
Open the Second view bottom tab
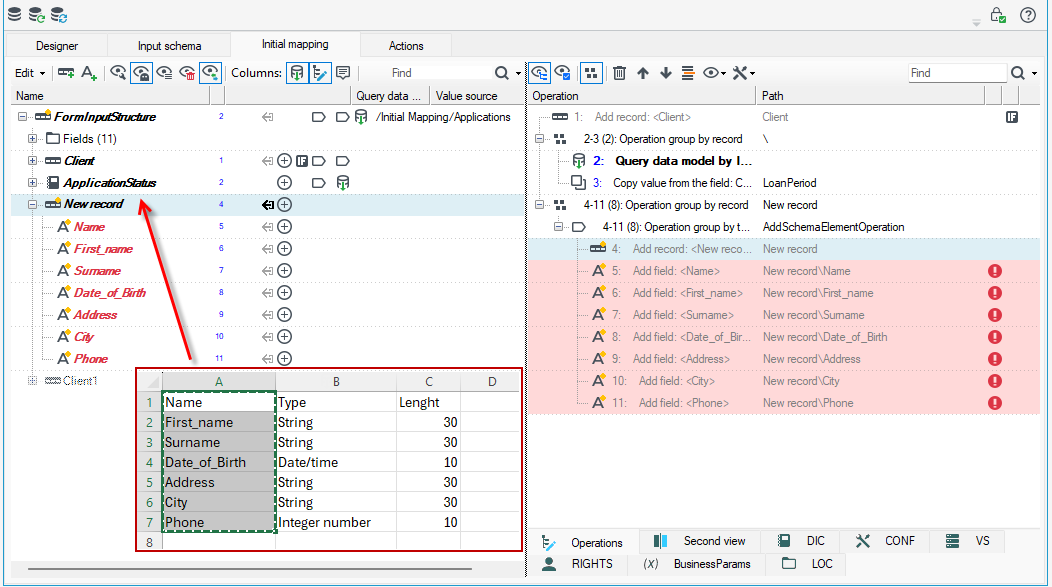point(700,541)
